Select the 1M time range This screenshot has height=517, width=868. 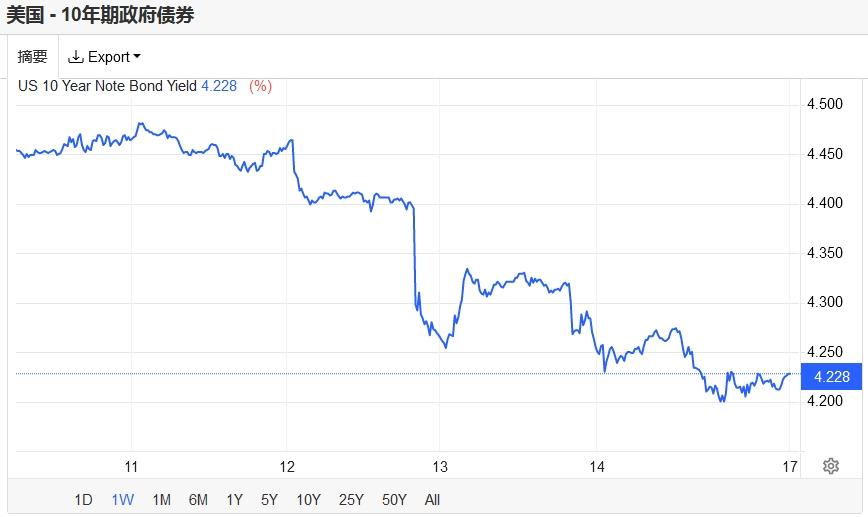click(x=161, y=499)
